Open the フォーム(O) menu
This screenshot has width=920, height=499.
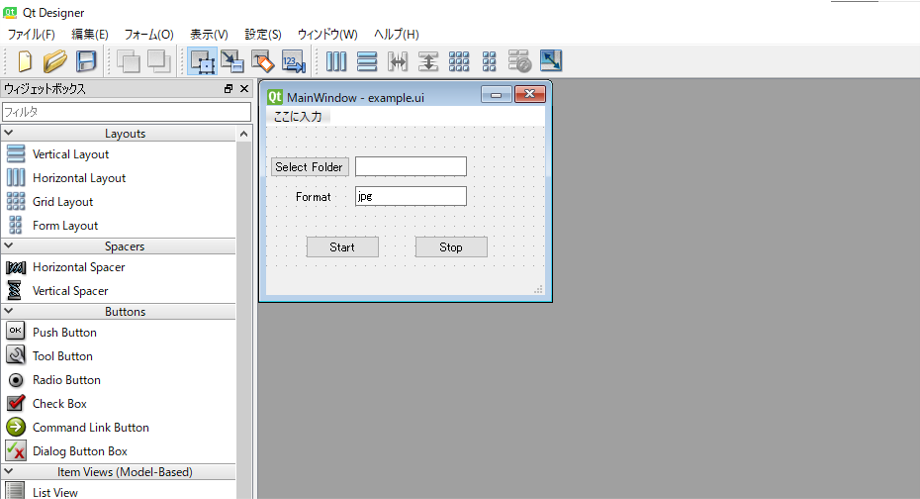(x=148, y=35)
